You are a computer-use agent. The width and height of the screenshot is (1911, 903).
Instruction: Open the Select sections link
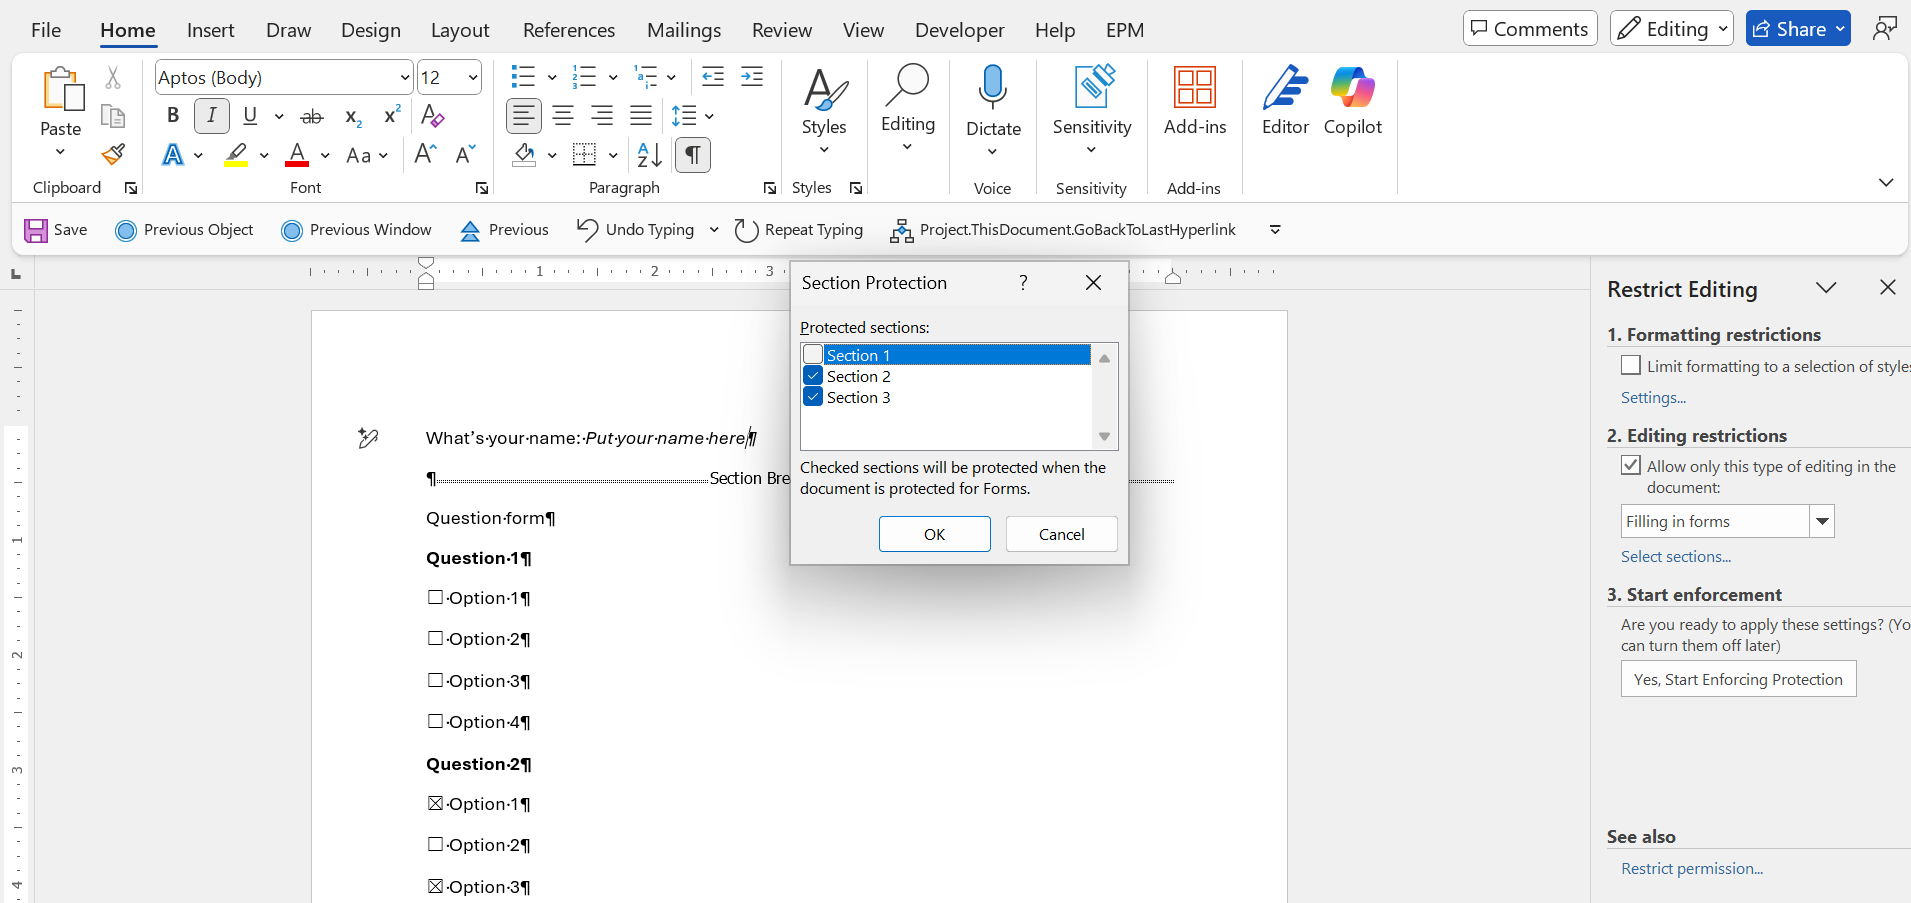[x=1676, y=557]
